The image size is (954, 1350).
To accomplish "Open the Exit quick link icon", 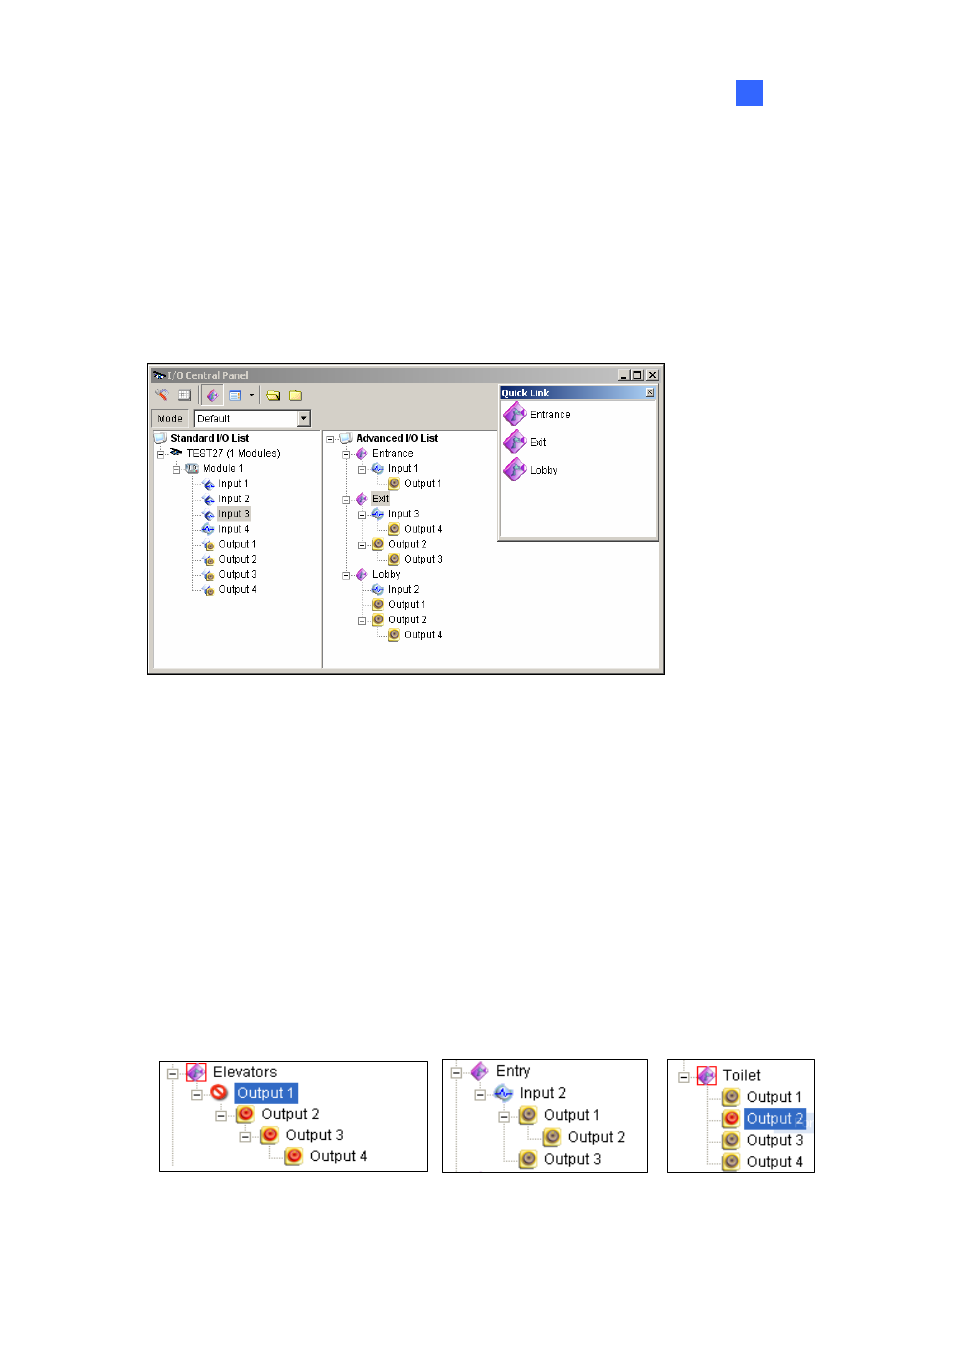I will [x=515, y=442].
